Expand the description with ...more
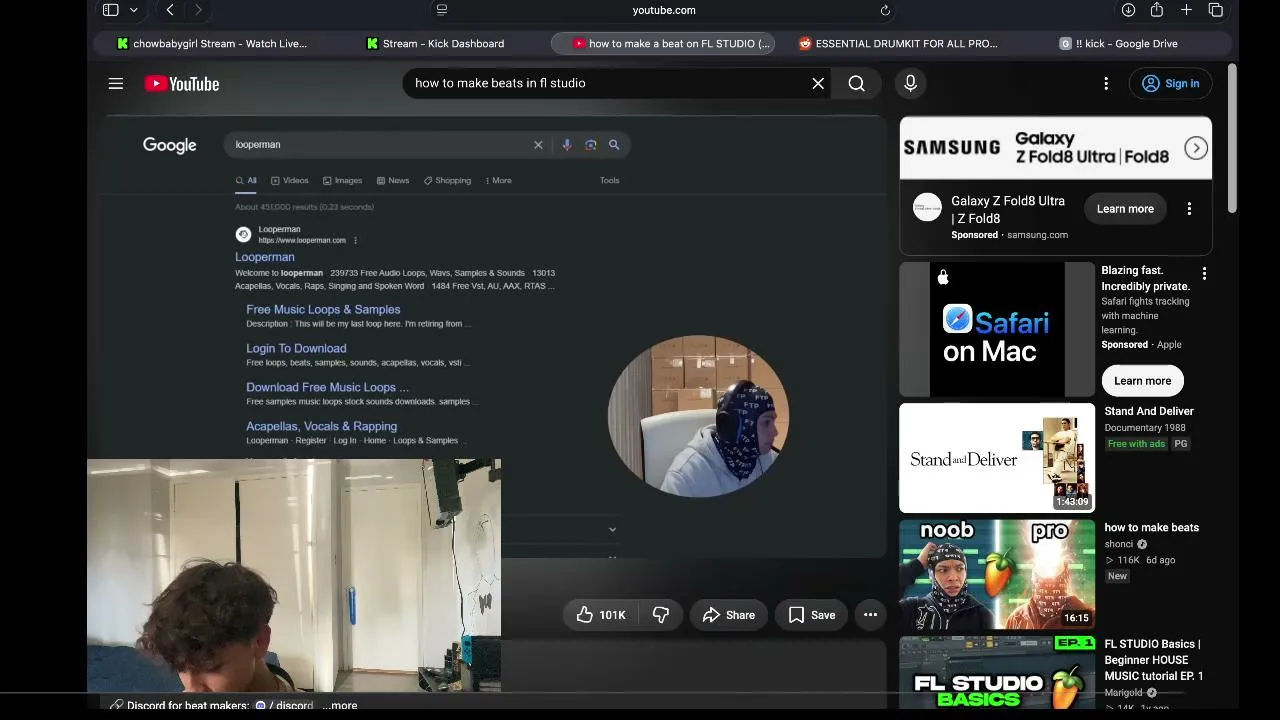Screen dimensions: 1280x720 point(340,705)
